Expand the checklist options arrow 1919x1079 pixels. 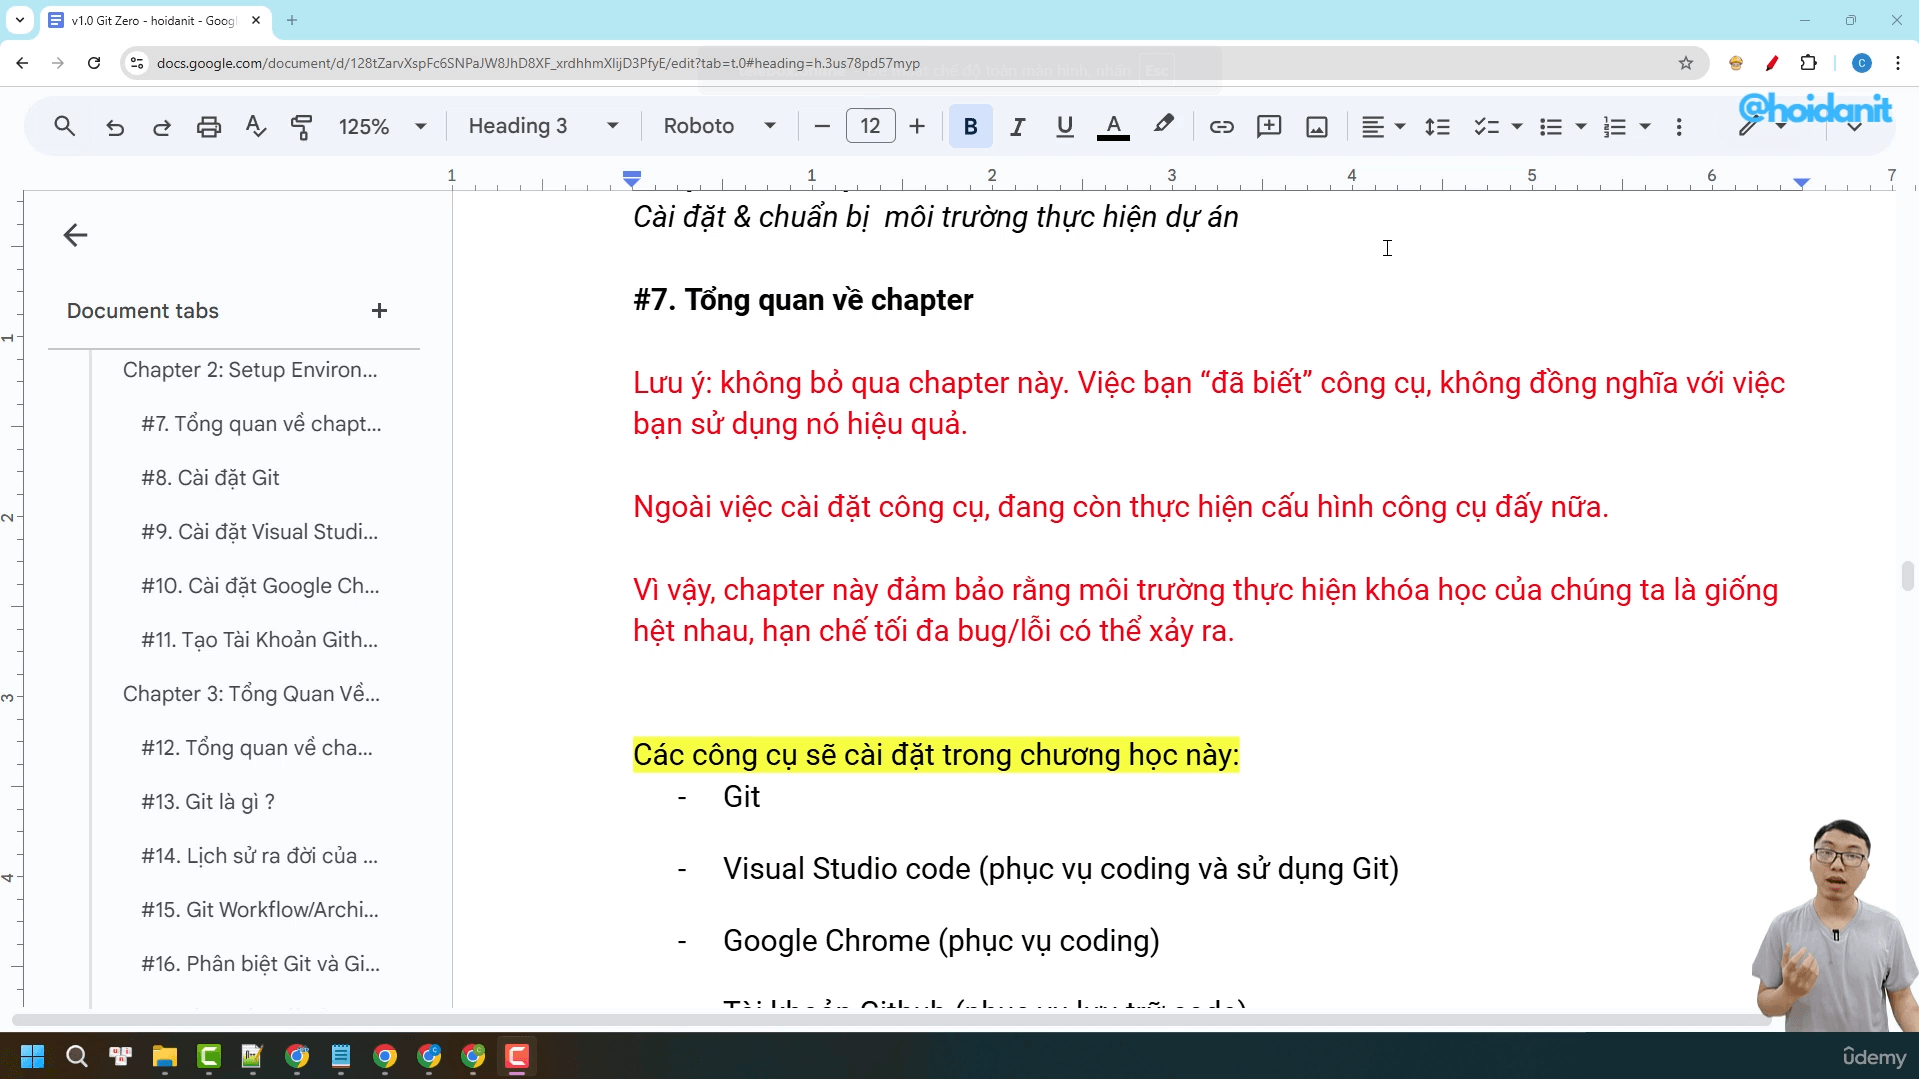1517,127
